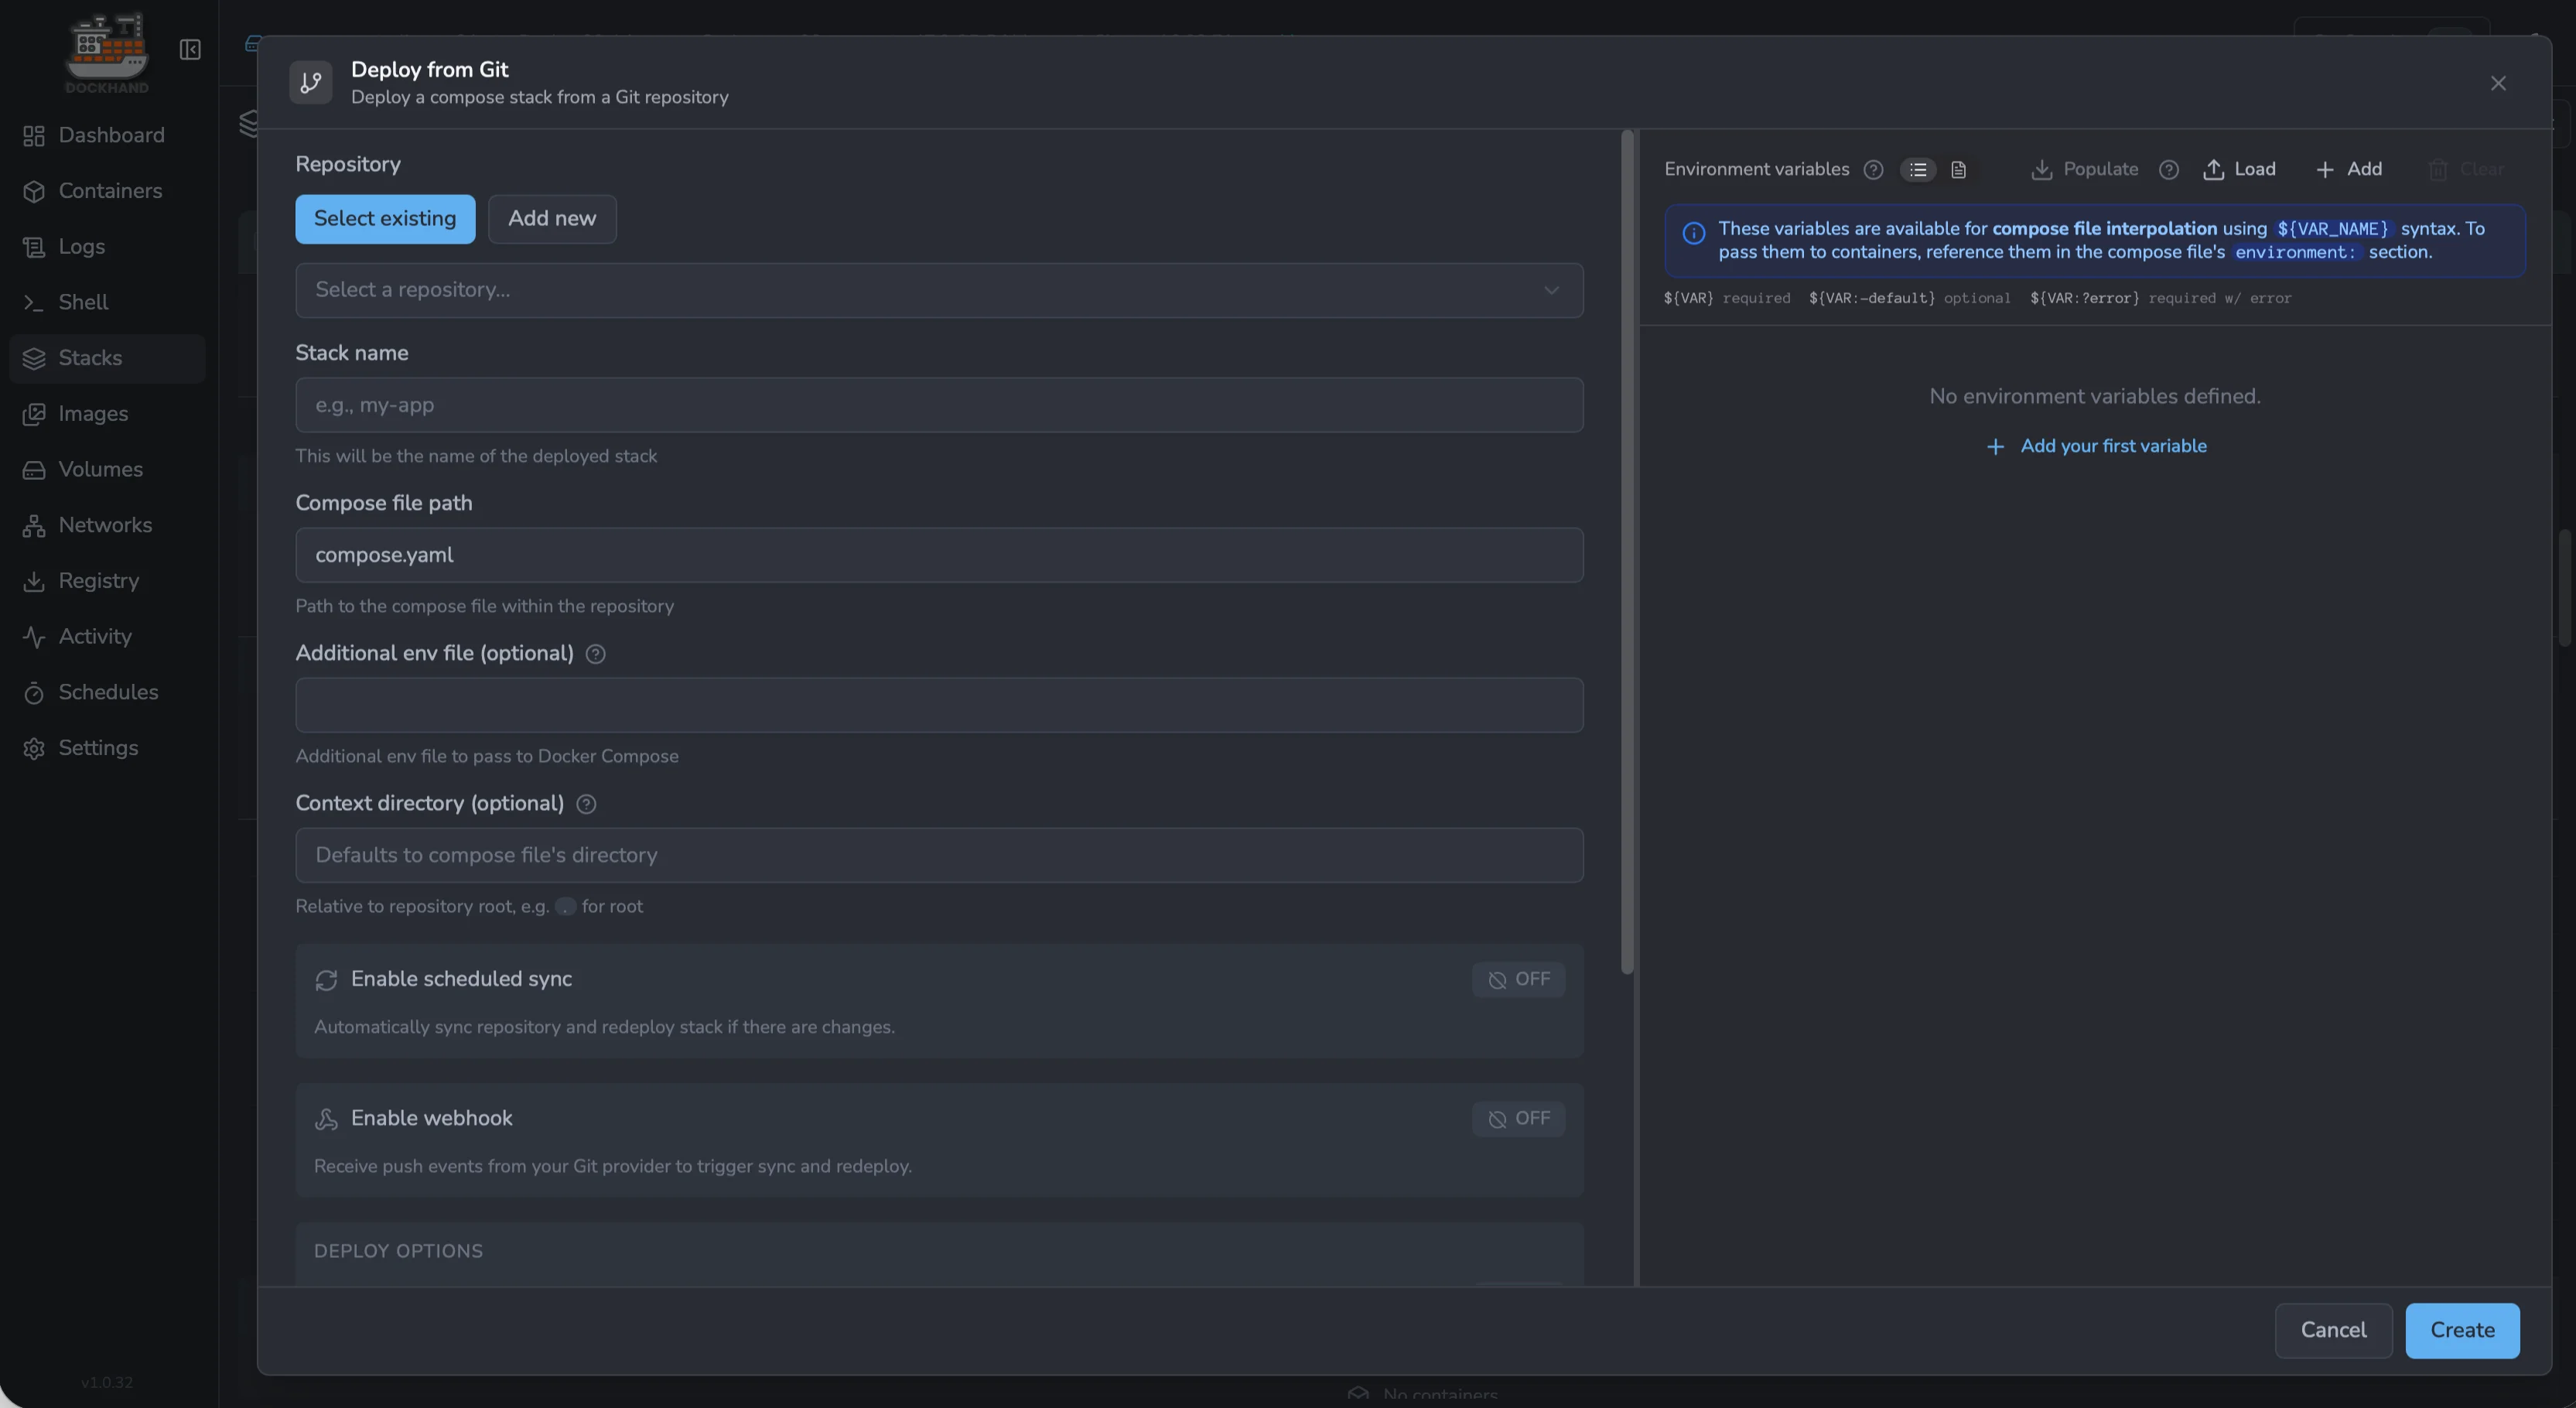Click Clear variables button
This screenshot has height=1408, width=2576.
pos(2466,170)
